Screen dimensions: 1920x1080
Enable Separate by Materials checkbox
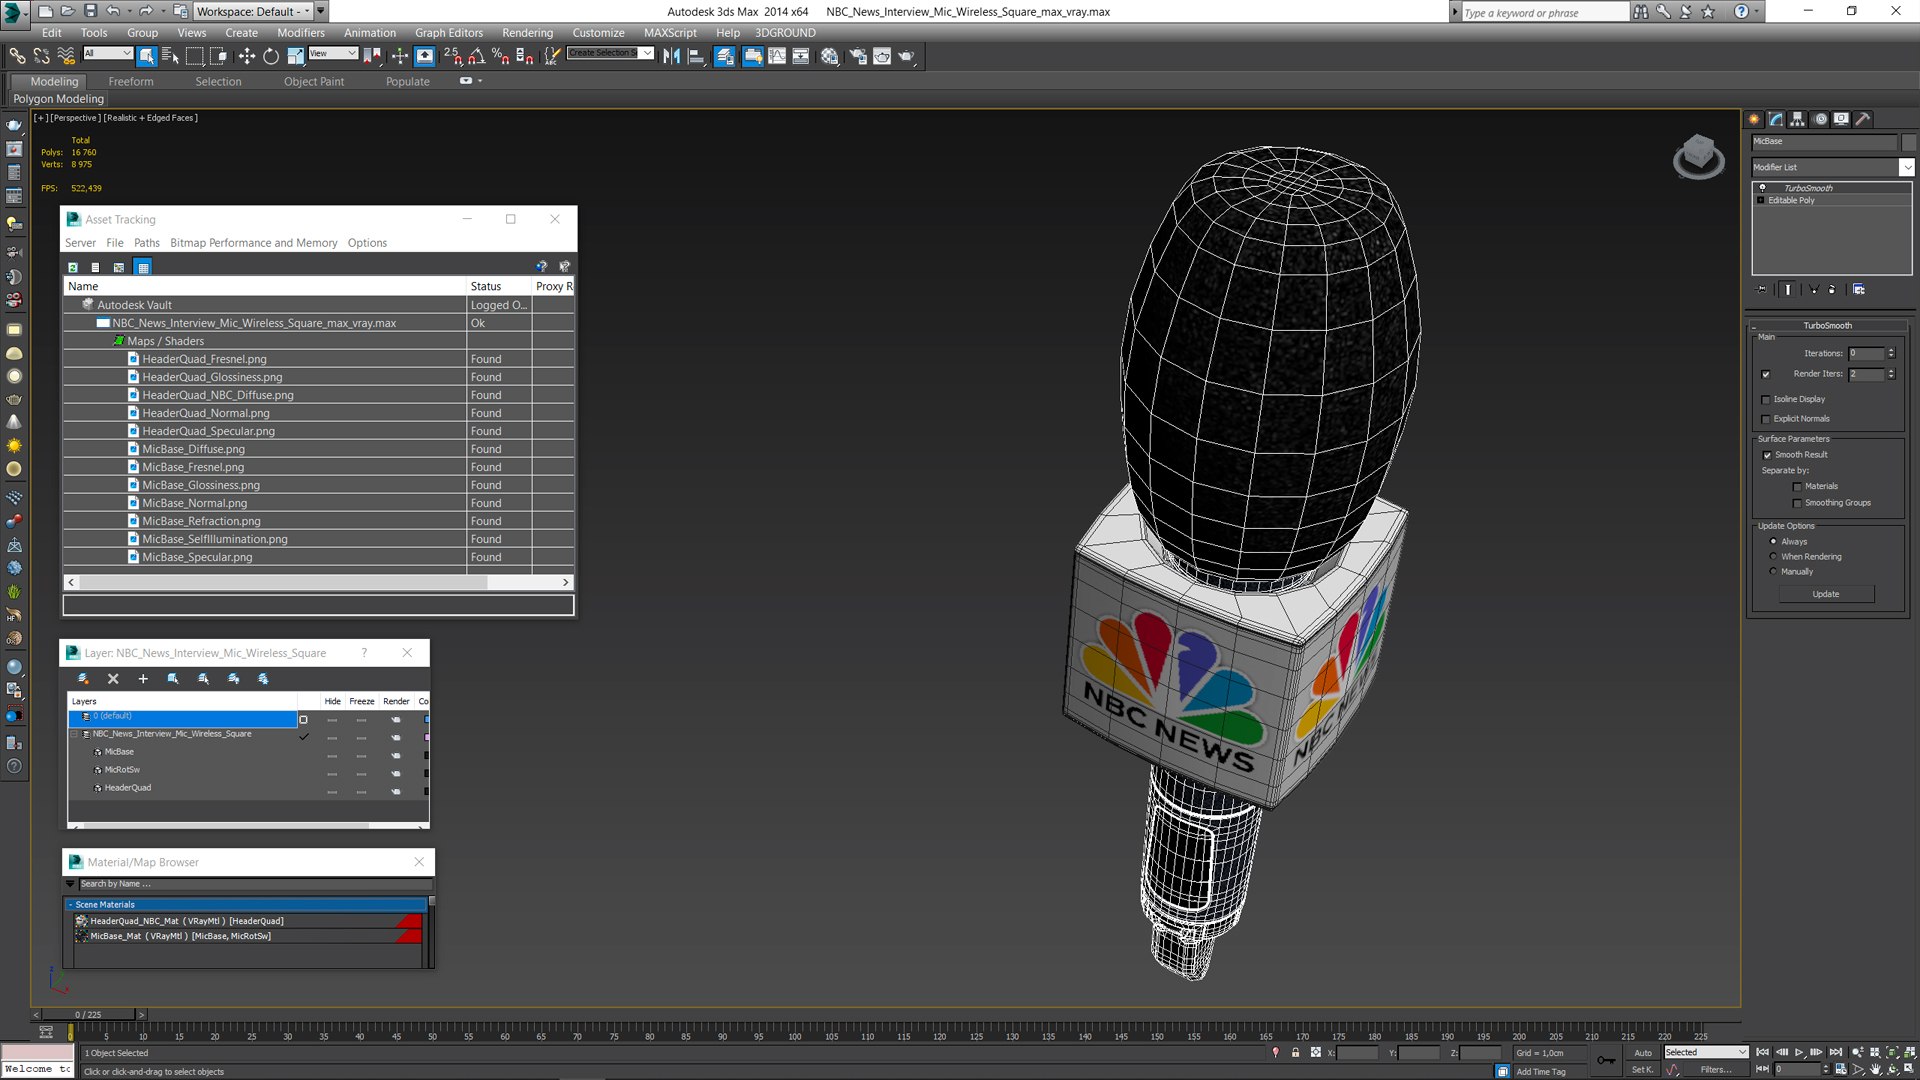tap(1797, 486)
